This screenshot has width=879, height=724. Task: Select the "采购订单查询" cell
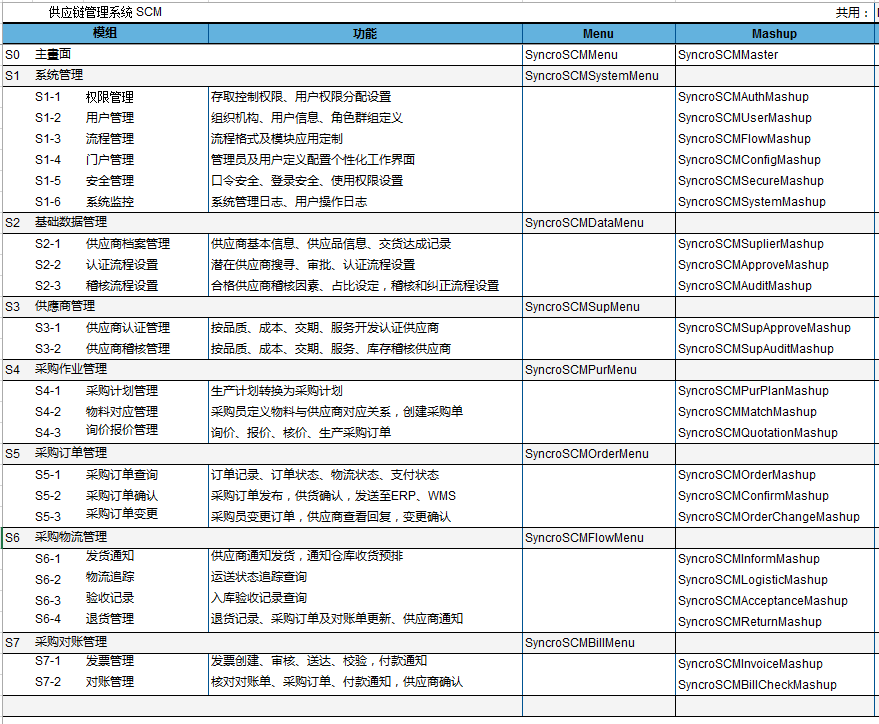point(122,475)
